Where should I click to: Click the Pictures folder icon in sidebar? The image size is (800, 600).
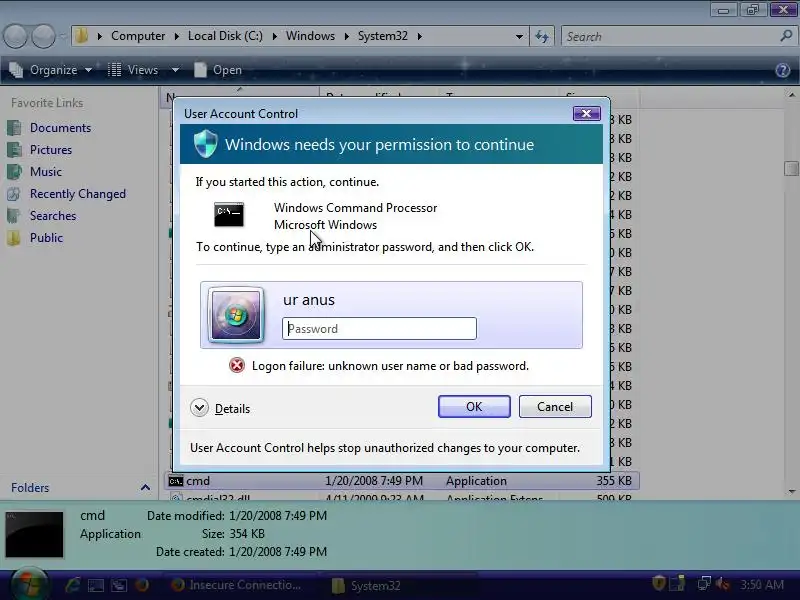tap(14, 149)
